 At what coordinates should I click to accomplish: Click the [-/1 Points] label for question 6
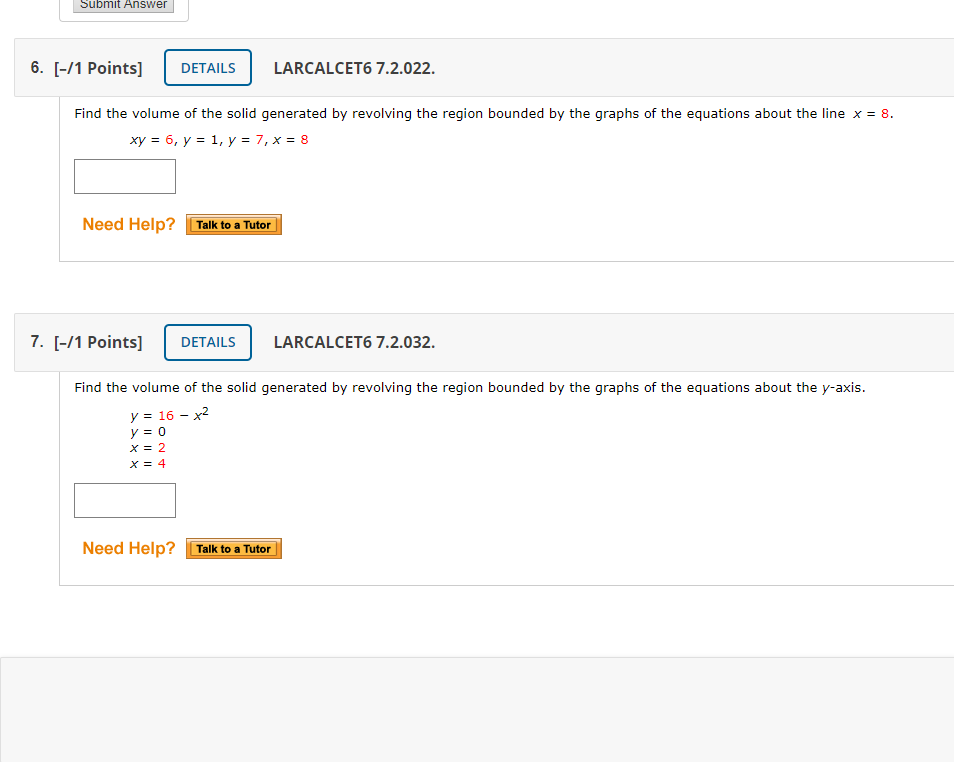99,67
